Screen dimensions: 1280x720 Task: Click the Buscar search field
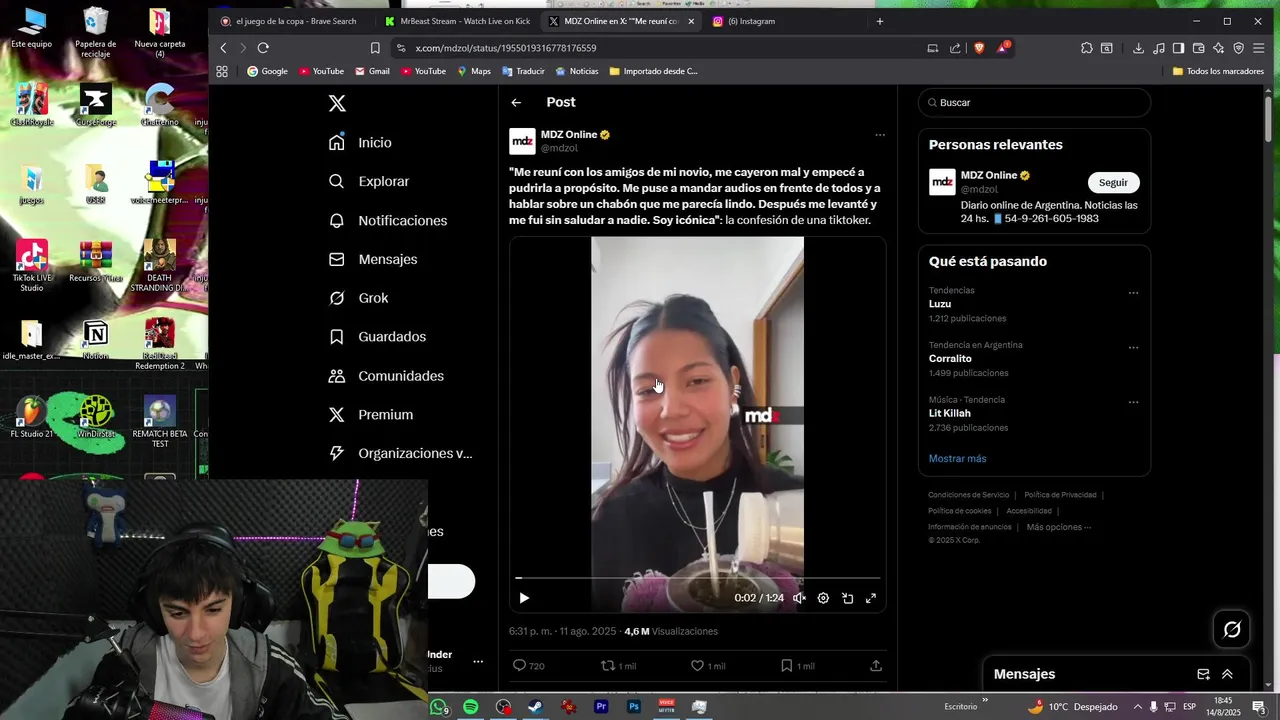pos(1034,103)
